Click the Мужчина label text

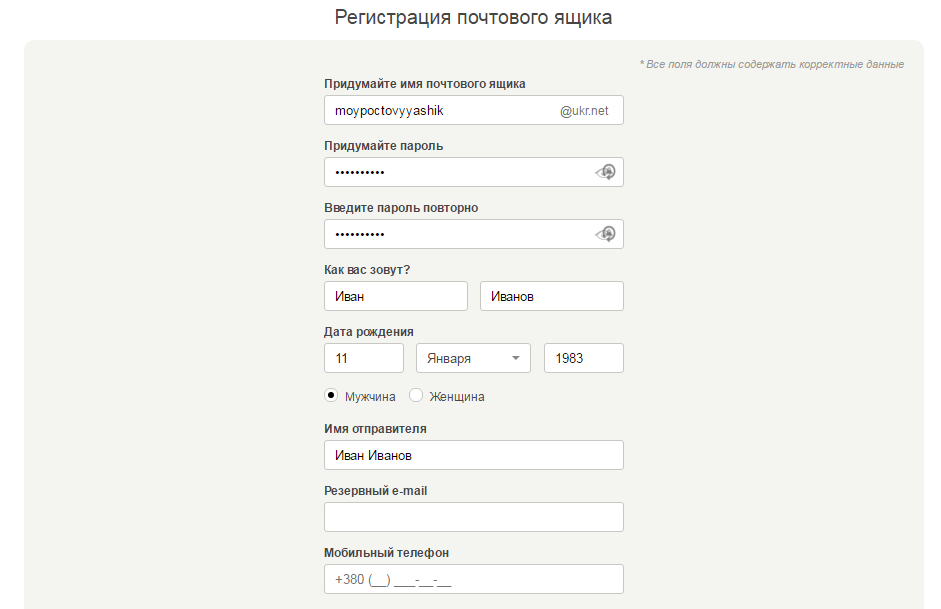370,397
